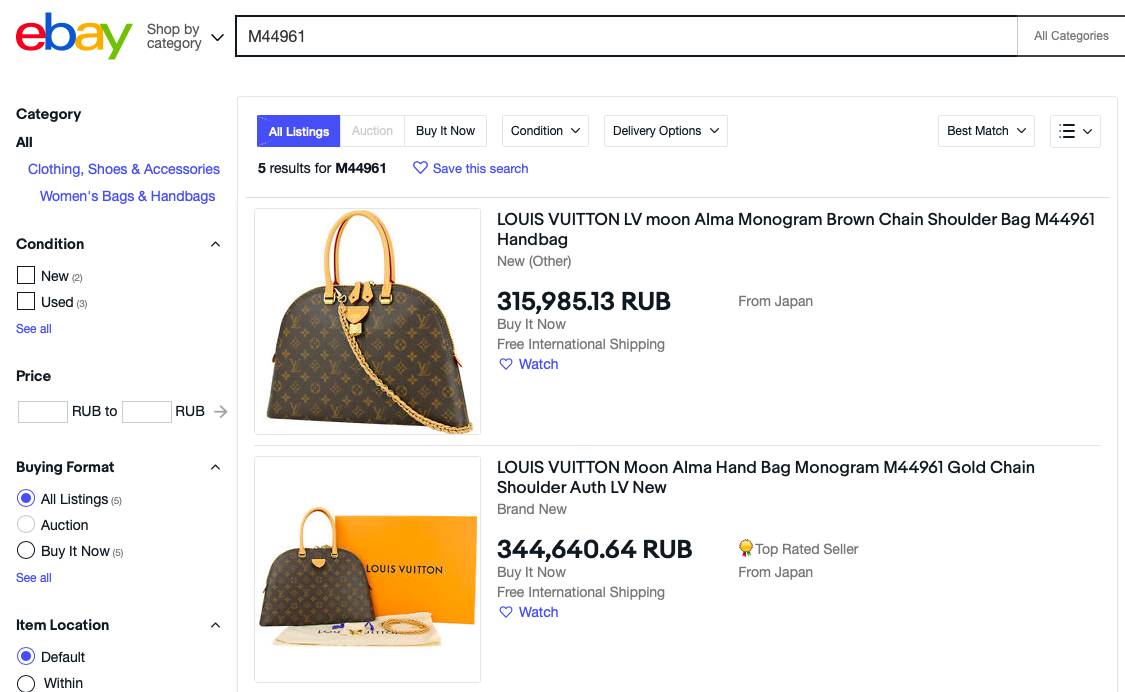1125x692 pixels.
Task: Collapse the Buying Format section
Action: [x=215, y=467]
